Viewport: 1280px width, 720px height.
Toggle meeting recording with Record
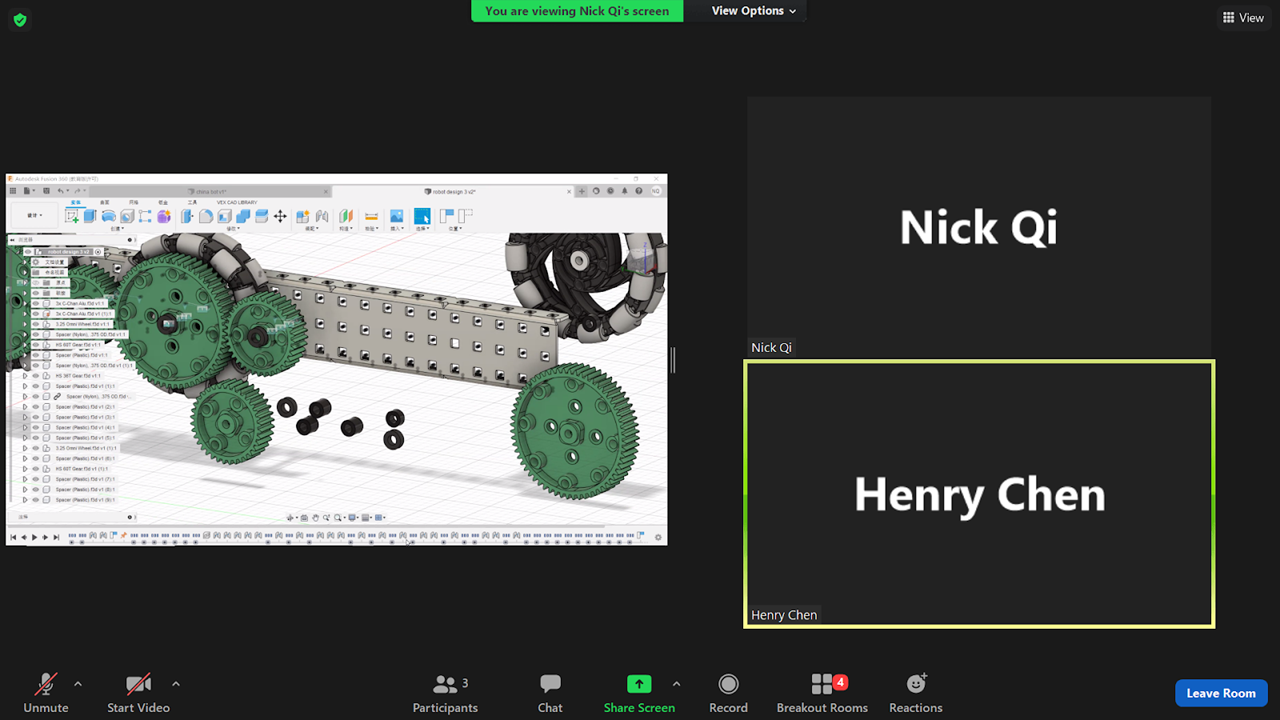[x=728, y=693]
